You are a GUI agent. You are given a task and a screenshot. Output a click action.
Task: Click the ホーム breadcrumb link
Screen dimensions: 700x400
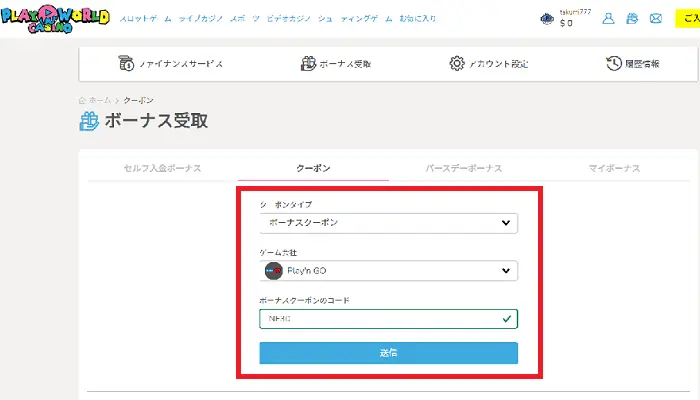(x=99, y=100)
